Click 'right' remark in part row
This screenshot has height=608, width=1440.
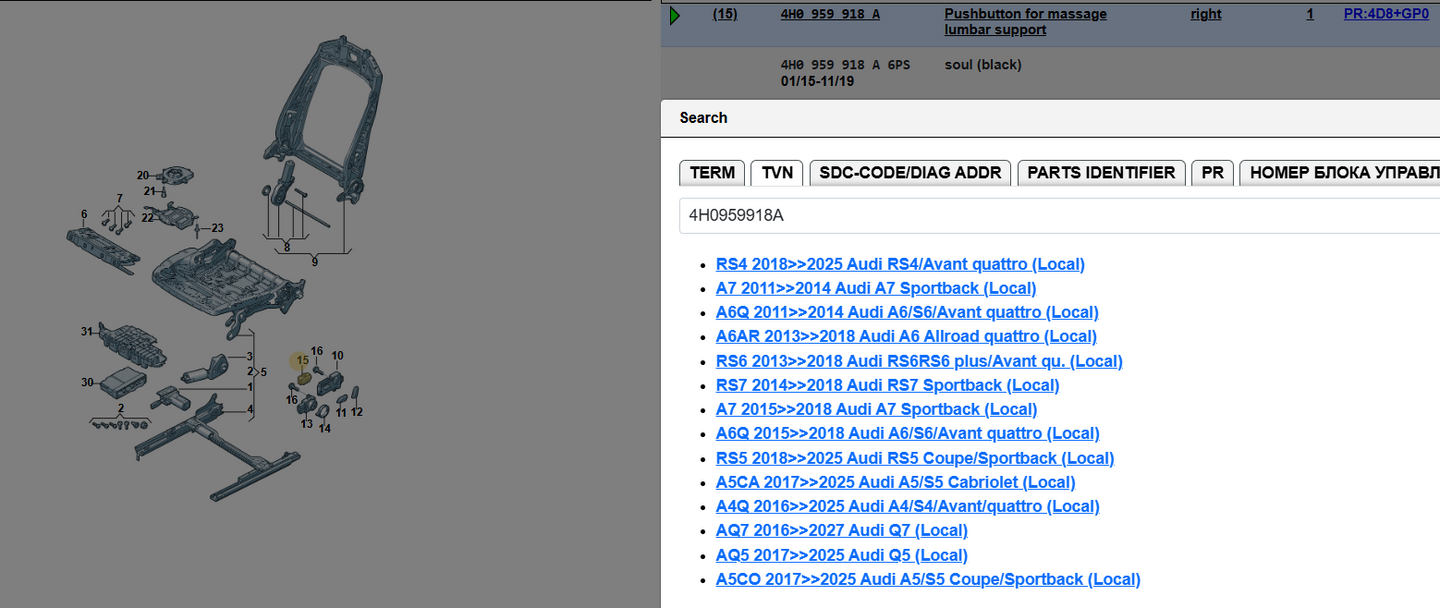click(x=1206, y=14)
